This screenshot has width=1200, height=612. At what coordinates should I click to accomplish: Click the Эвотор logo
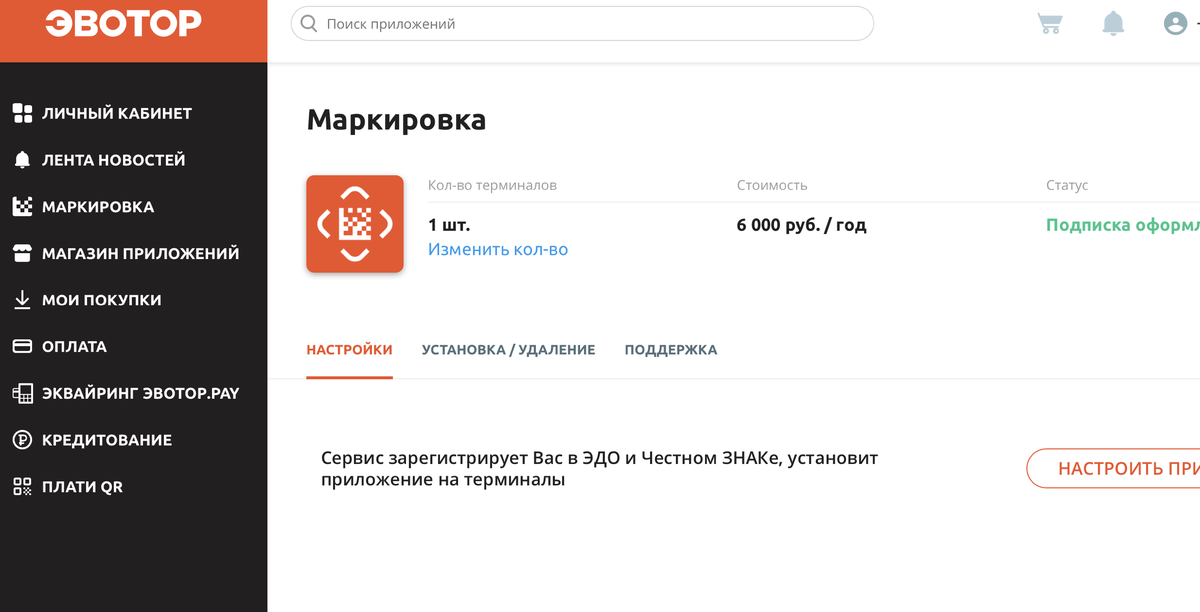123,23
